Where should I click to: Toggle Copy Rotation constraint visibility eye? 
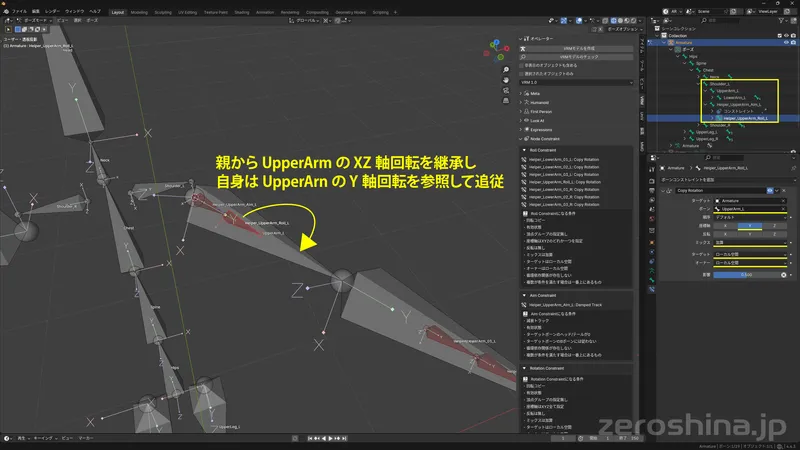[x=770, y=190]
